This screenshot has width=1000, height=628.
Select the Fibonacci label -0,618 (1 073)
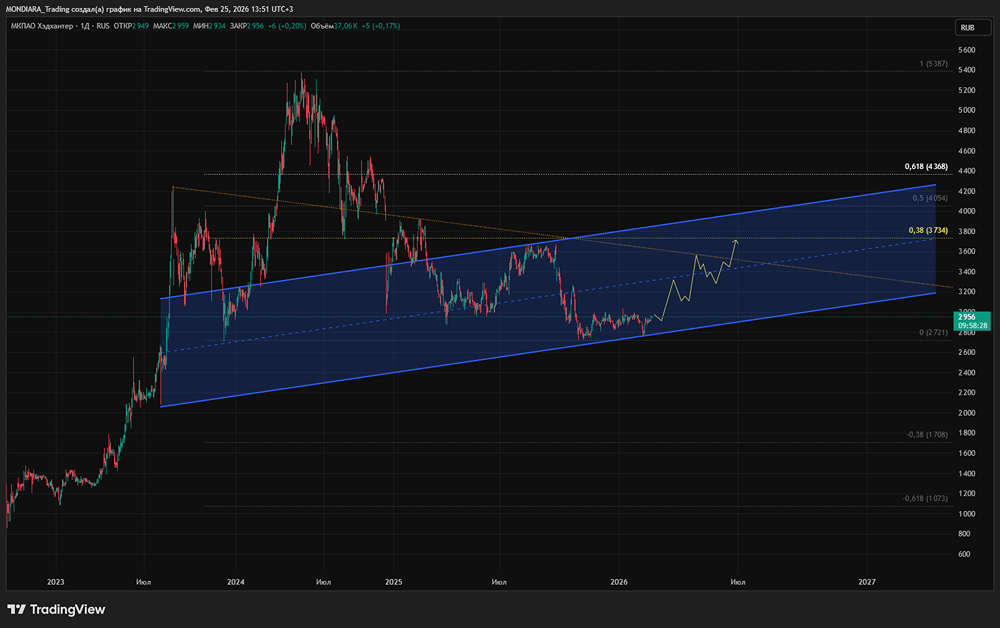click(925, 498)
